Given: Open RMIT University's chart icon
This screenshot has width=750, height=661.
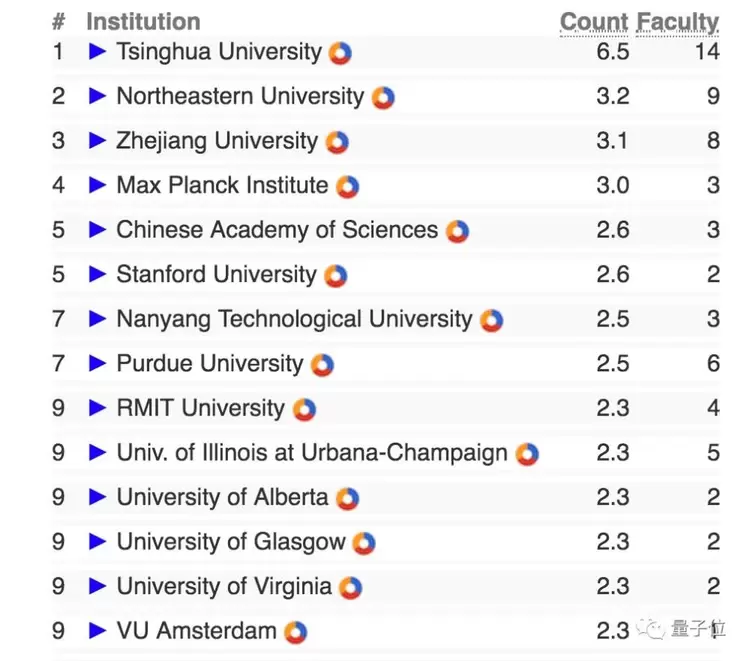Looking at the screenshot, I should 304,409.
